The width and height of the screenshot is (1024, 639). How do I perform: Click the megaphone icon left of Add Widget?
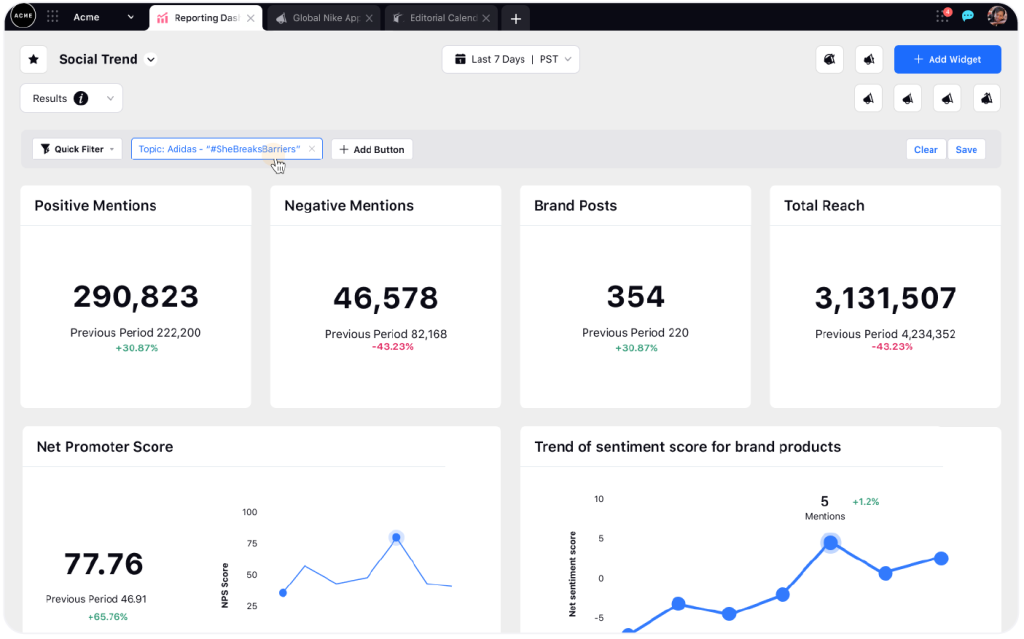coord(869,60)
